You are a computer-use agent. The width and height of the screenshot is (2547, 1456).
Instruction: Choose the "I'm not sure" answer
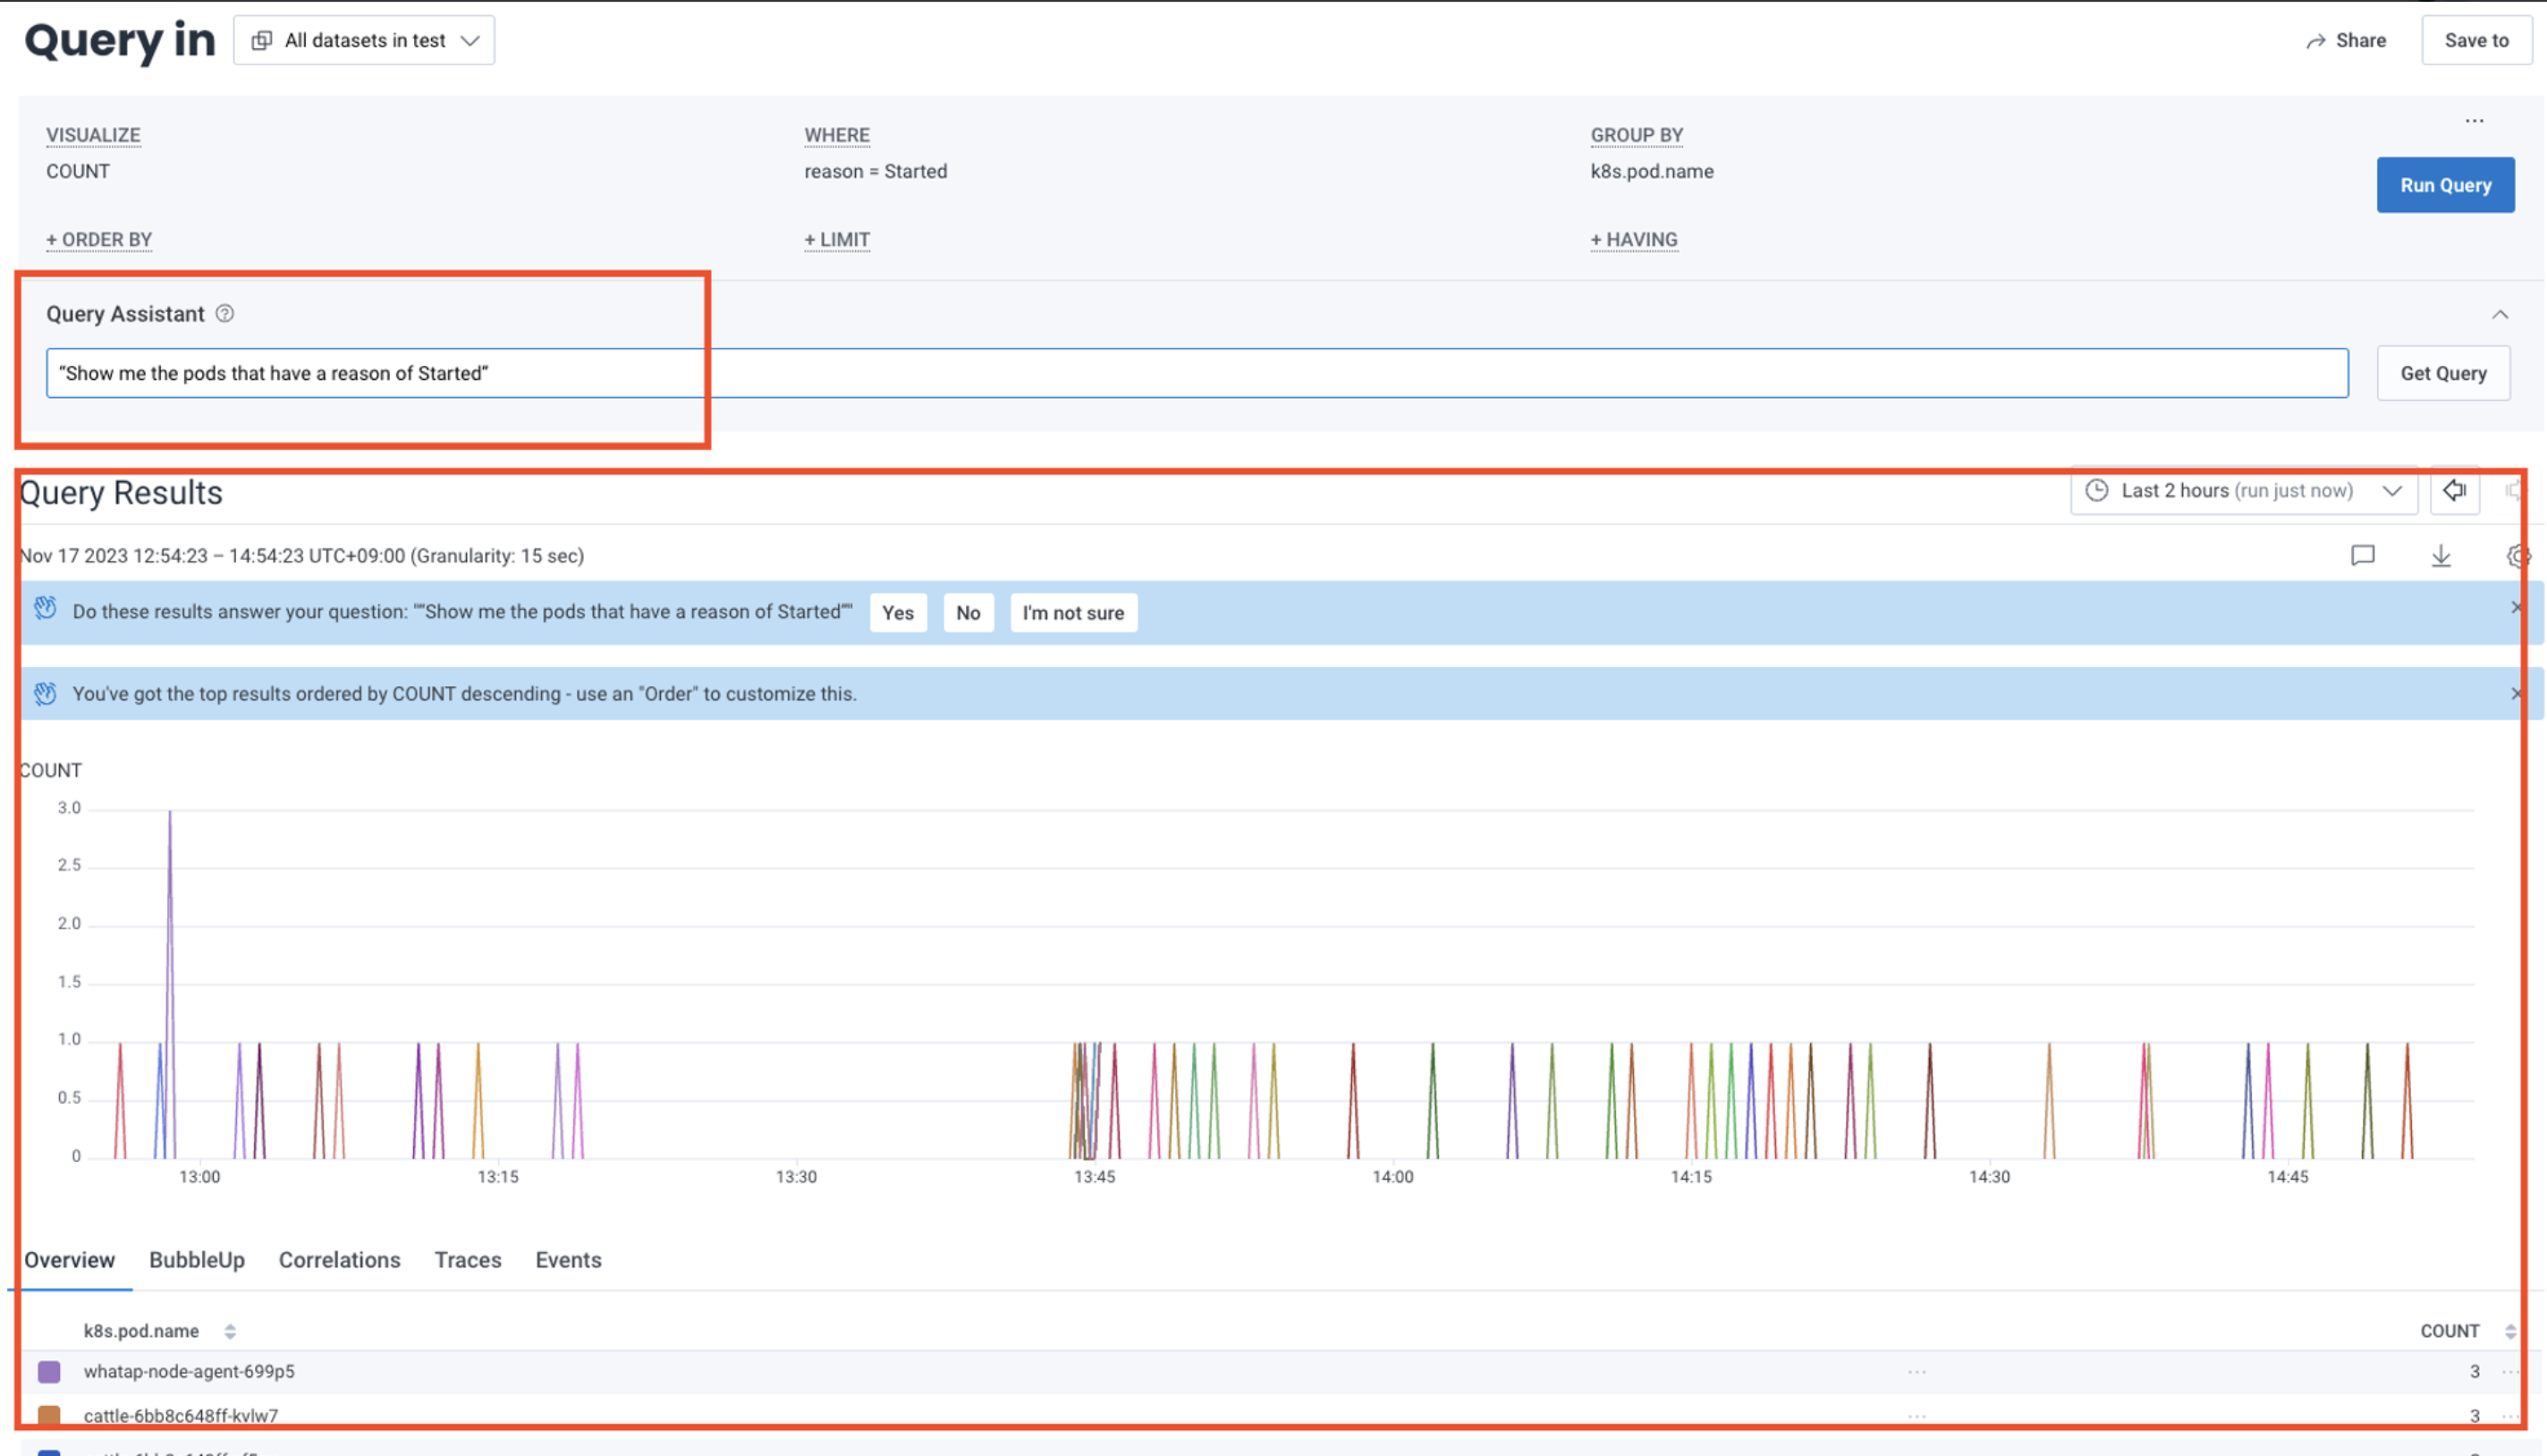tap(1072, 613)
